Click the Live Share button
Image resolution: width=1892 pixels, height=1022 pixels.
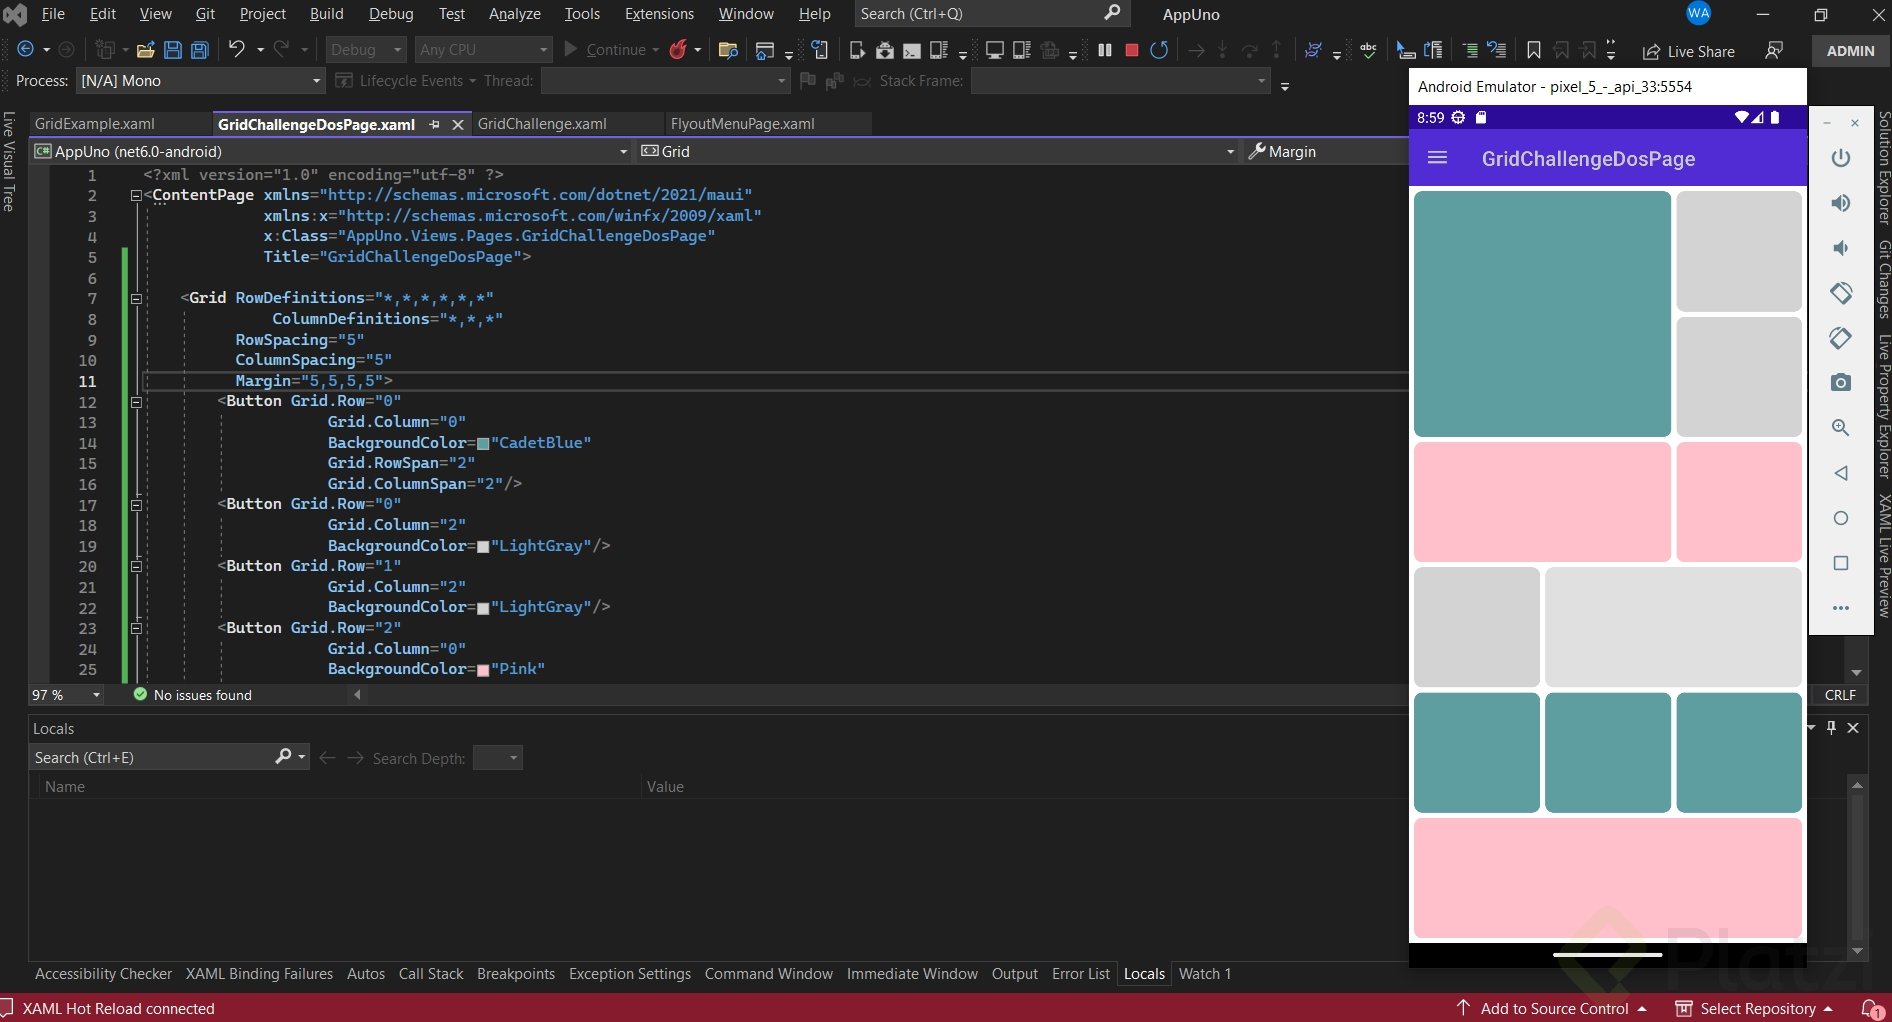coord(1688,51)
